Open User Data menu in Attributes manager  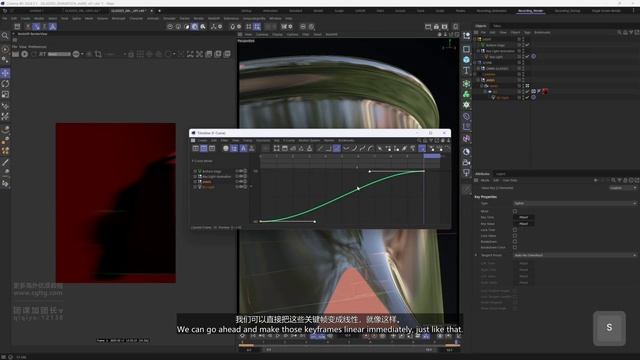pos(509,180)
